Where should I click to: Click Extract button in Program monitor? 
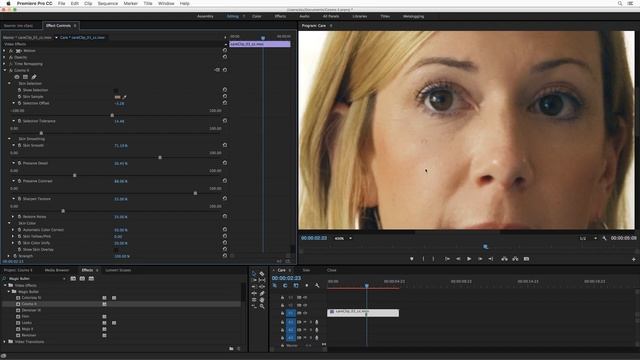515,259
